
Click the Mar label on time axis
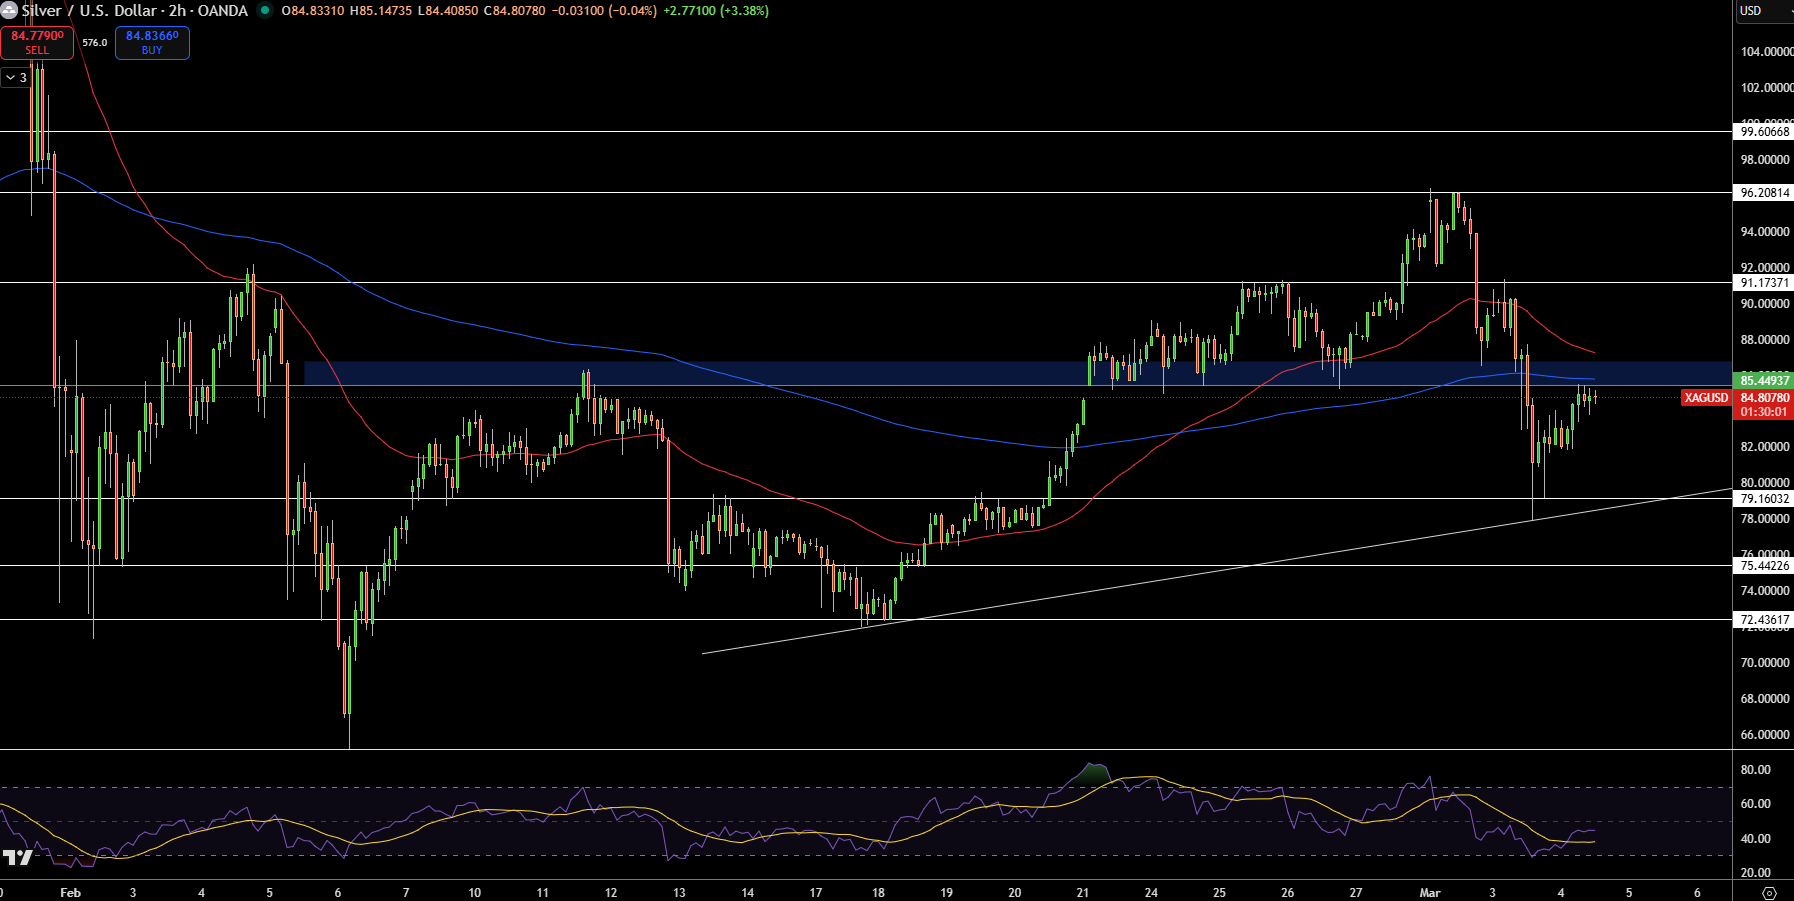click(1430, 892)
